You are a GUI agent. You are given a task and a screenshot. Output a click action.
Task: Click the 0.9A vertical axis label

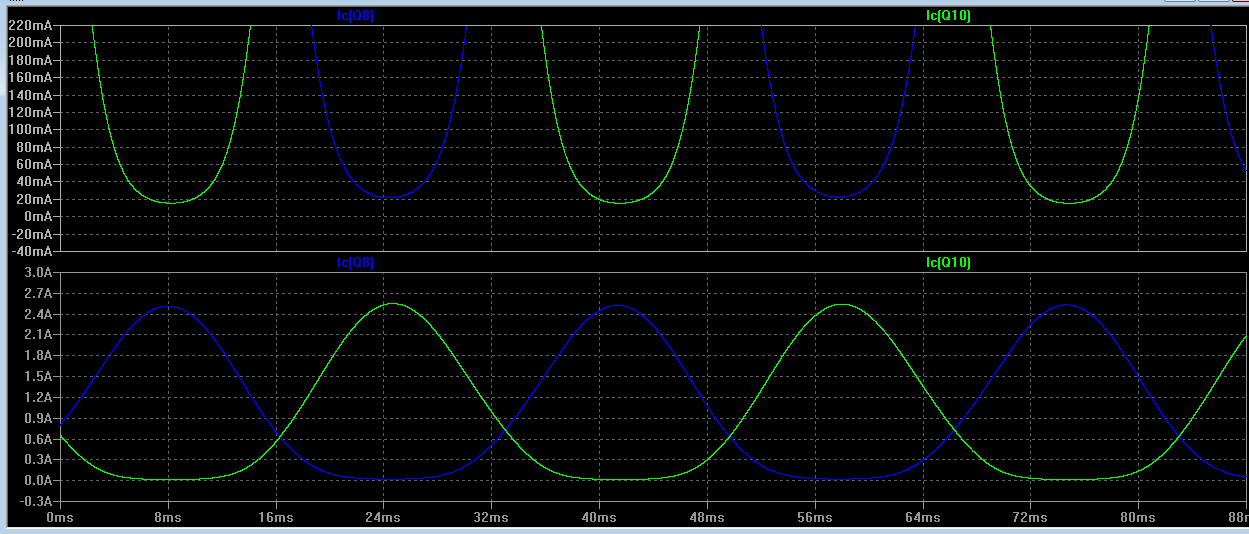coord(38,417)
